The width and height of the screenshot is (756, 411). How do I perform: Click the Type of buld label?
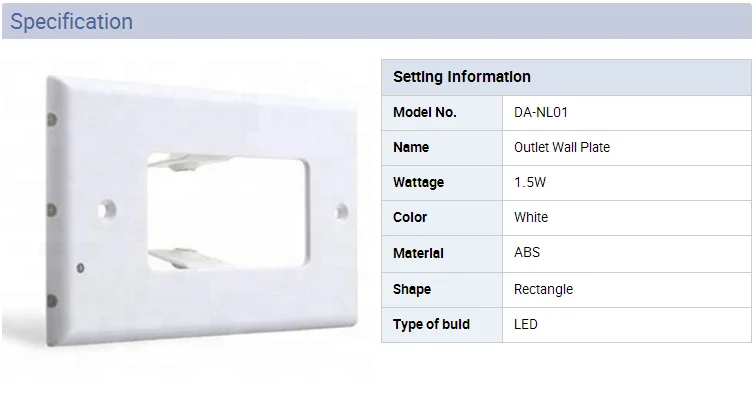click(x=431, y=324)
